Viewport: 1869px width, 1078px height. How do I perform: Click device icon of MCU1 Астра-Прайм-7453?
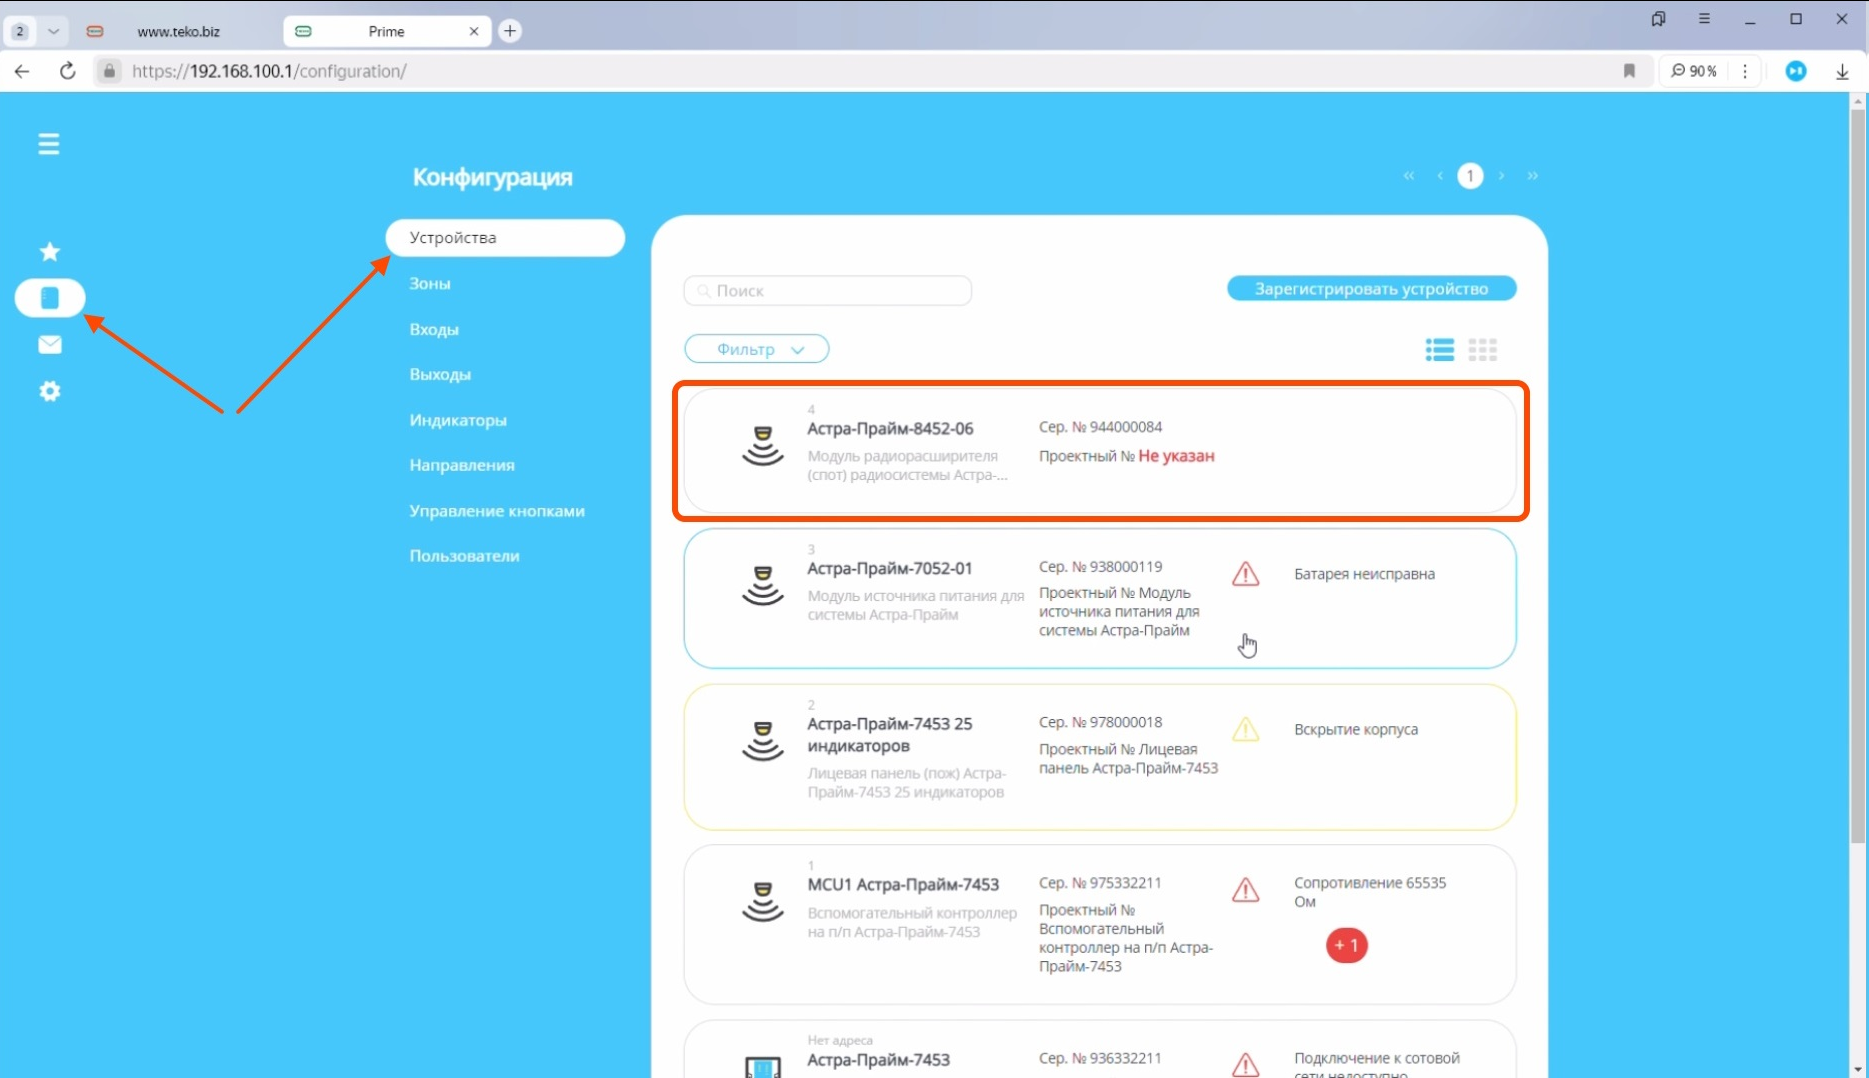[762, 902]
